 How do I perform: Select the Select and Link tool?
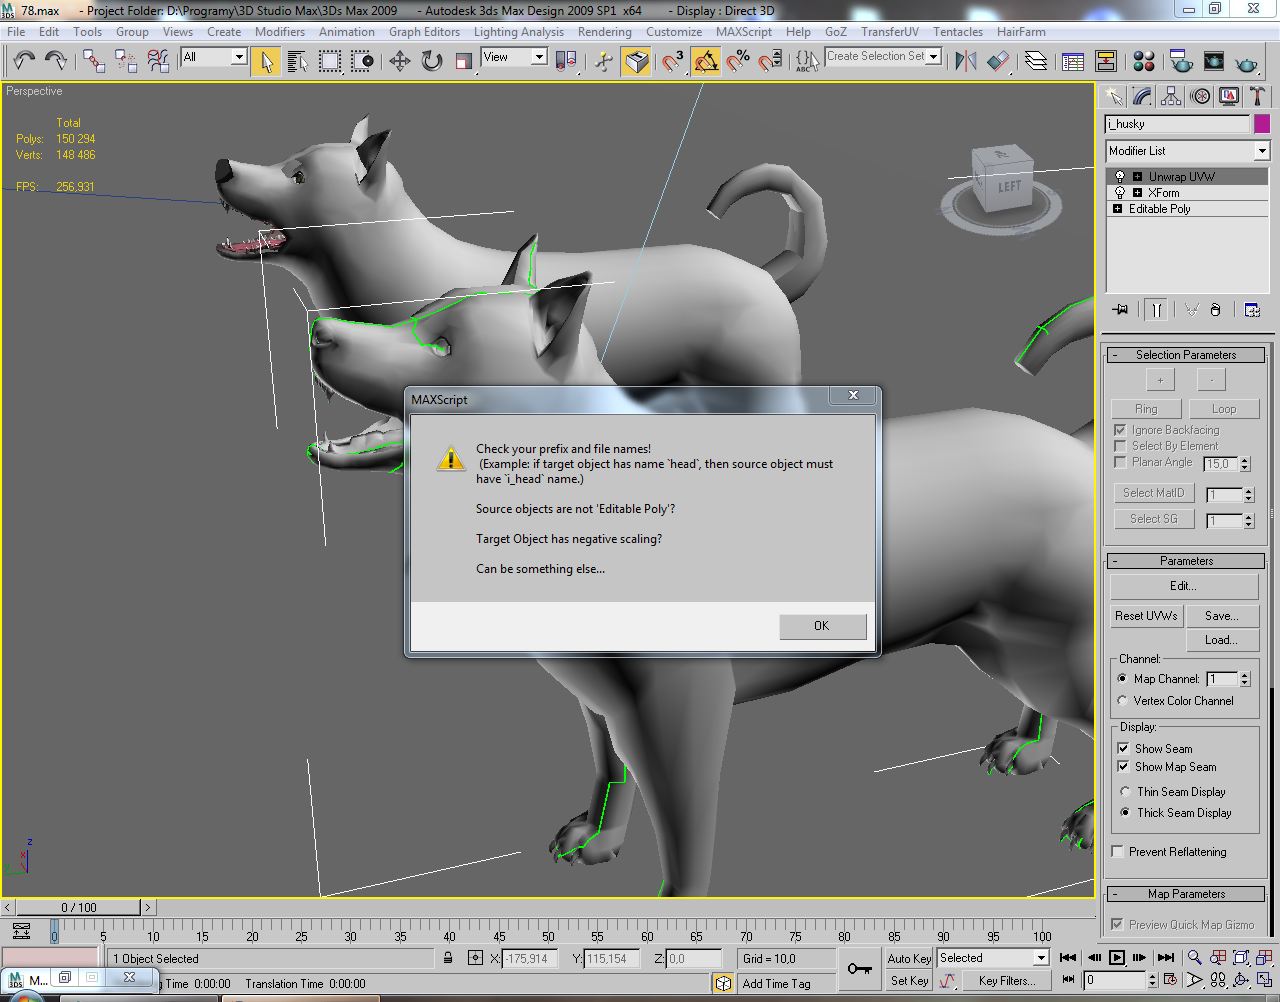click(94, 61)
